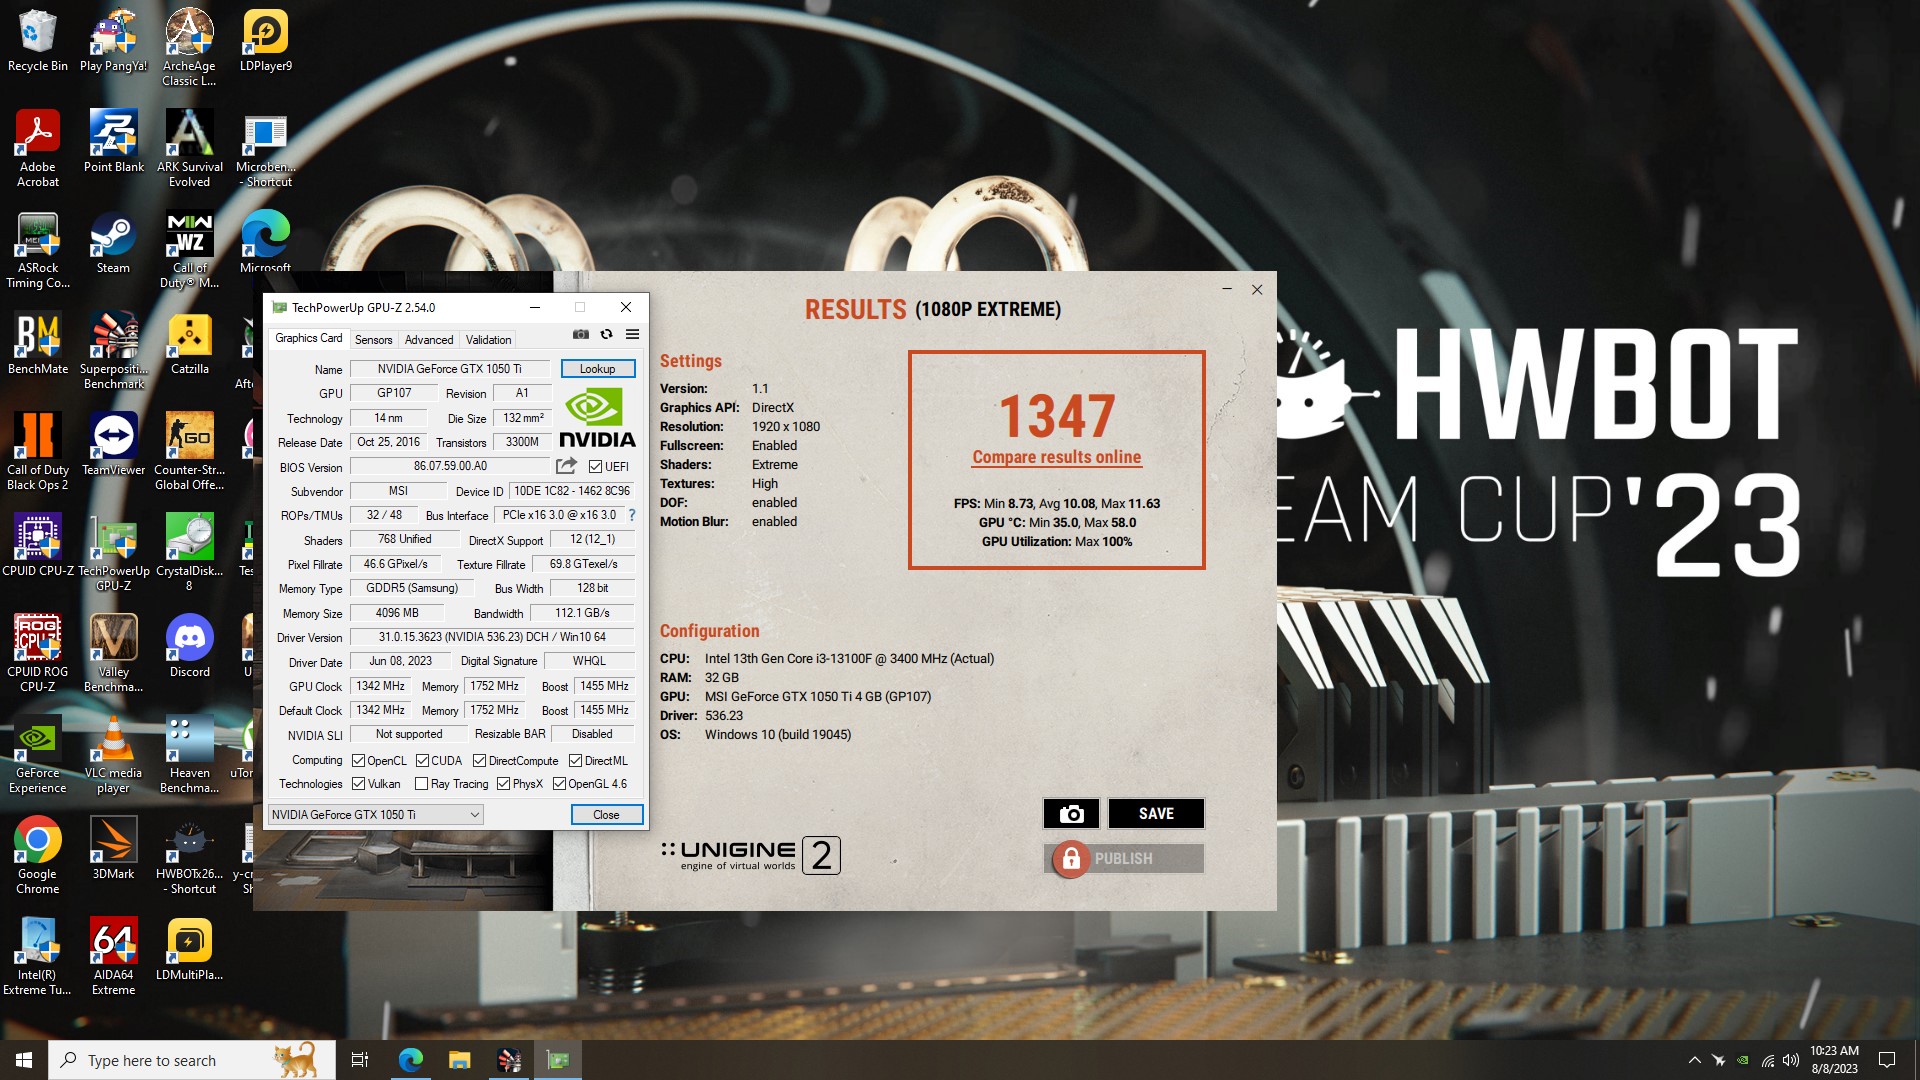Open the CrystalDiskMark 8 shortcut
This screenshot has height=1080, width=1920.
pyautogui.click(x=190, y=552)
